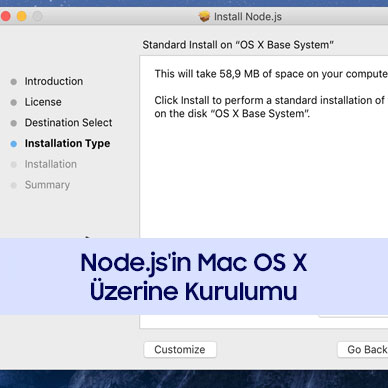Image resolution: width=388 pixels, height=388 pixels.
Task: Click the Node.js installer package icon
Action: tap(204, 16)
